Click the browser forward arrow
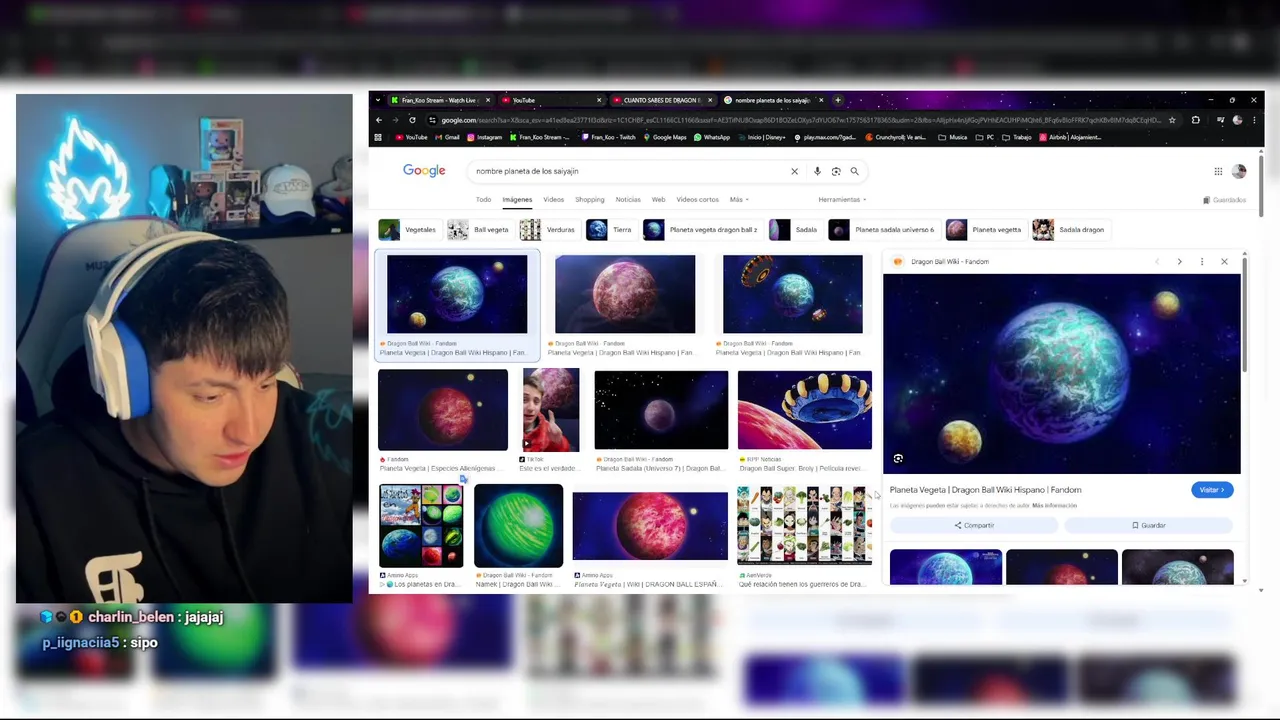 pos(395,120)
